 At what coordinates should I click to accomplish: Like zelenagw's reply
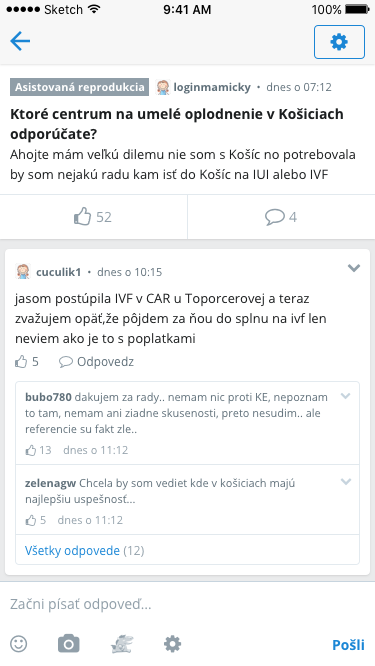tap(36, 520)
